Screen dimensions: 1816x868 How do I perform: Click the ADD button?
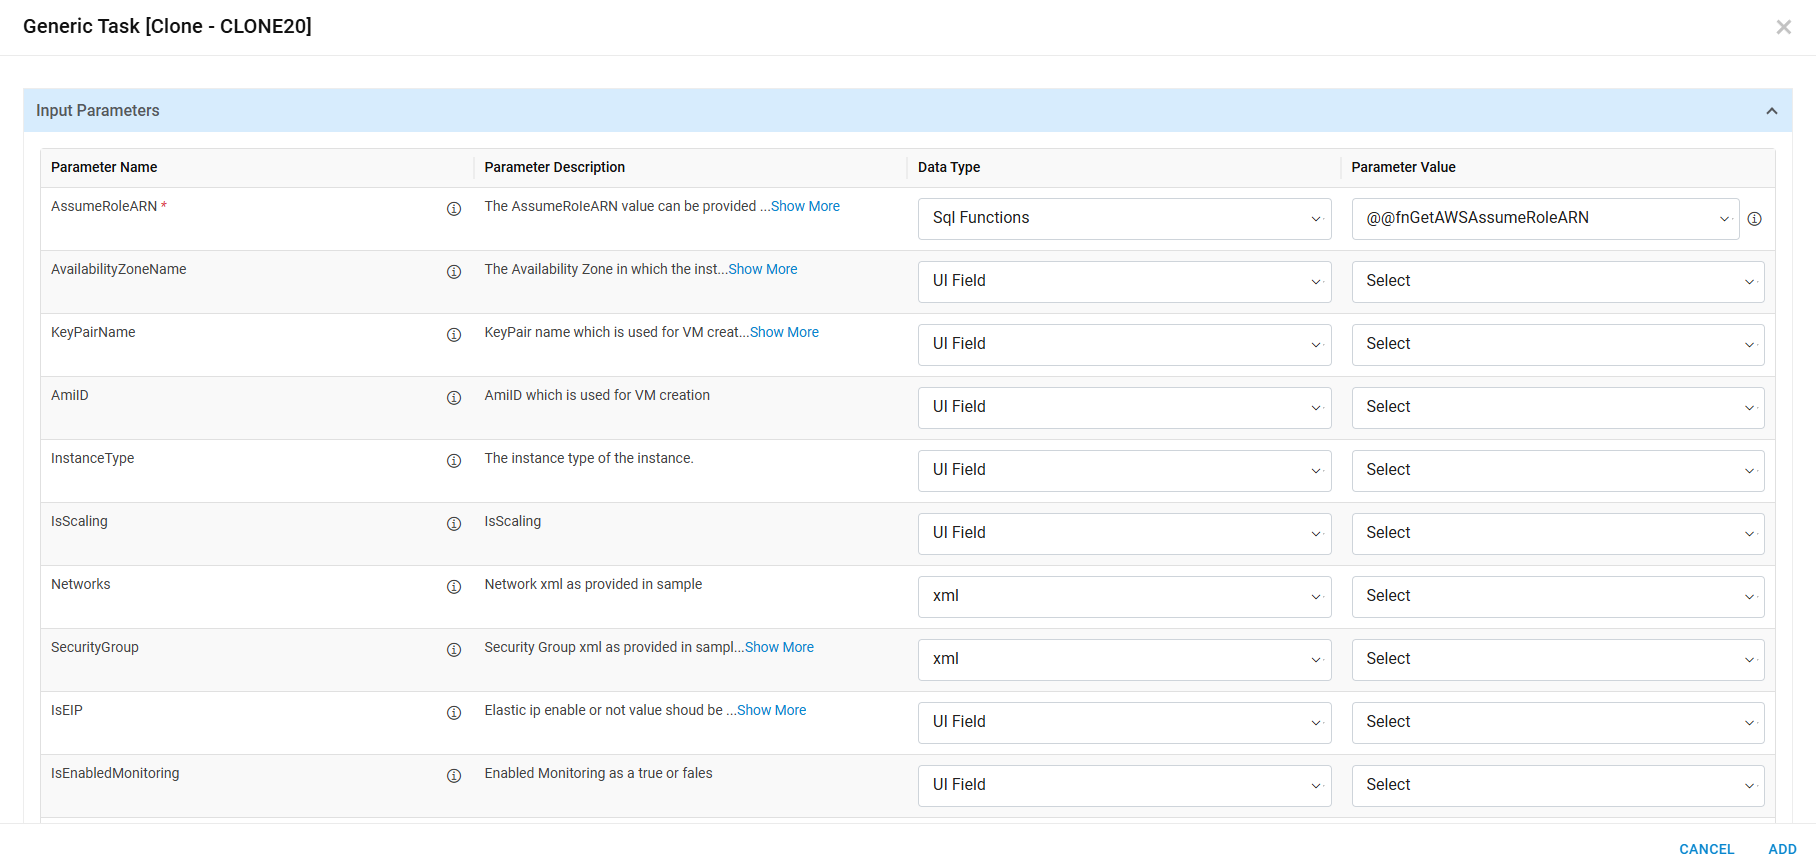pos(1782,849)
